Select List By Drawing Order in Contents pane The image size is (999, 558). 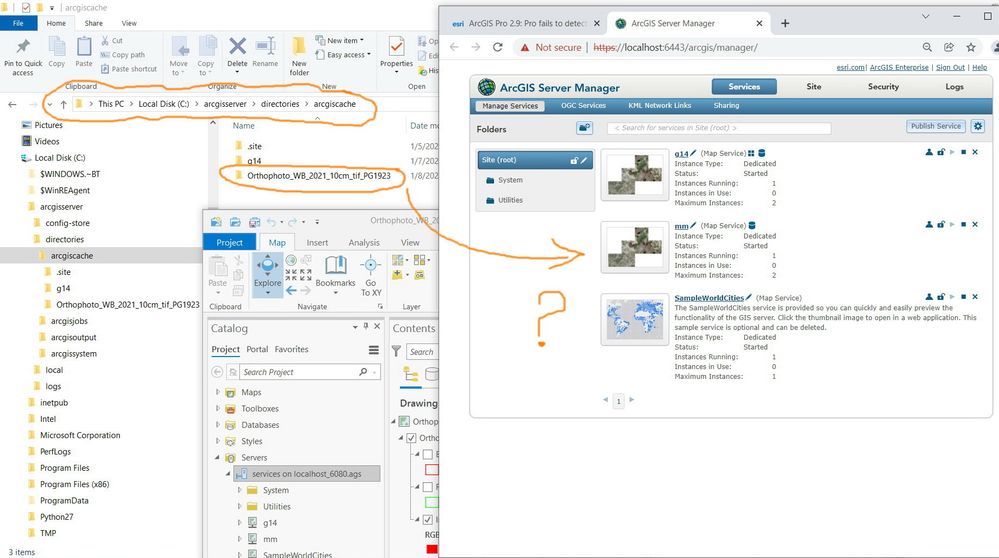tap(411, 374)
